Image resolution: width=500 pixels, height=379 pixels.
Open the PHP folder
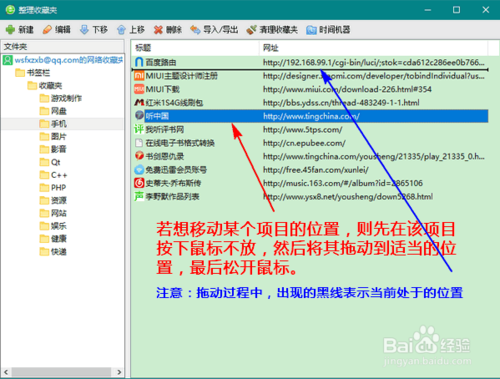[53, 188]
